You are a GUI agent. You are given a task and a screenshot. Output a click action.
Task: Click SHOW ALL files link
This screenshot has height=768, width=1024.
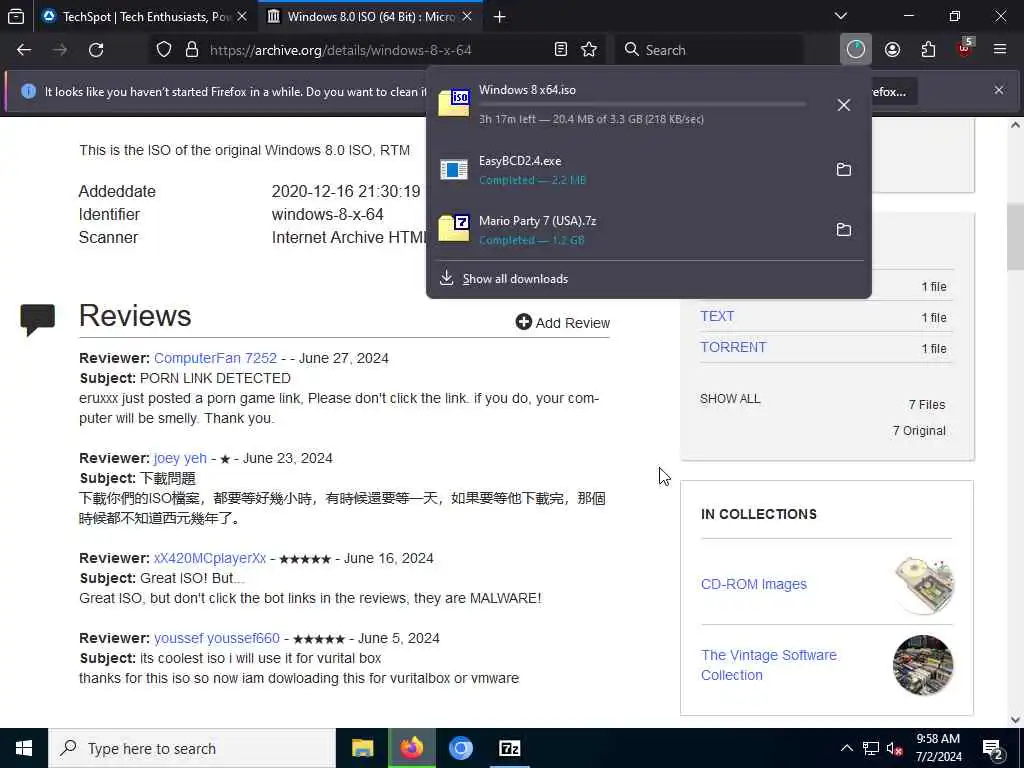(x=730, y=398)
